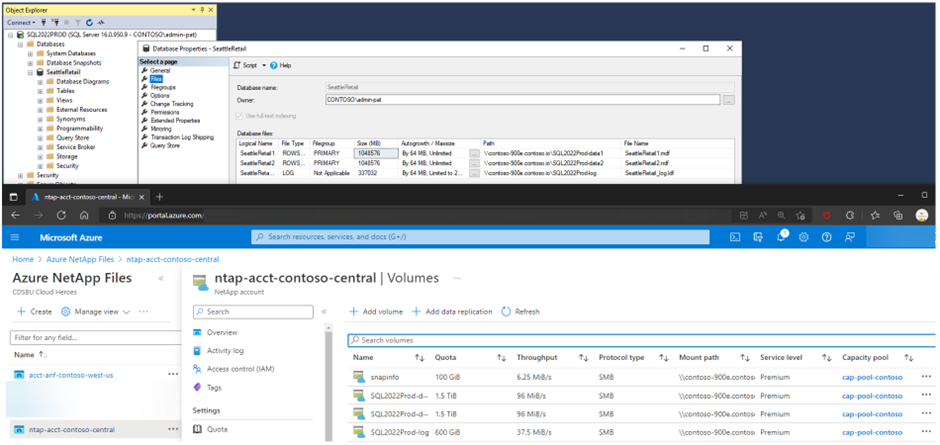
Task: Click Create in Azure NetApp Files pane
Action: coord(34,312)
